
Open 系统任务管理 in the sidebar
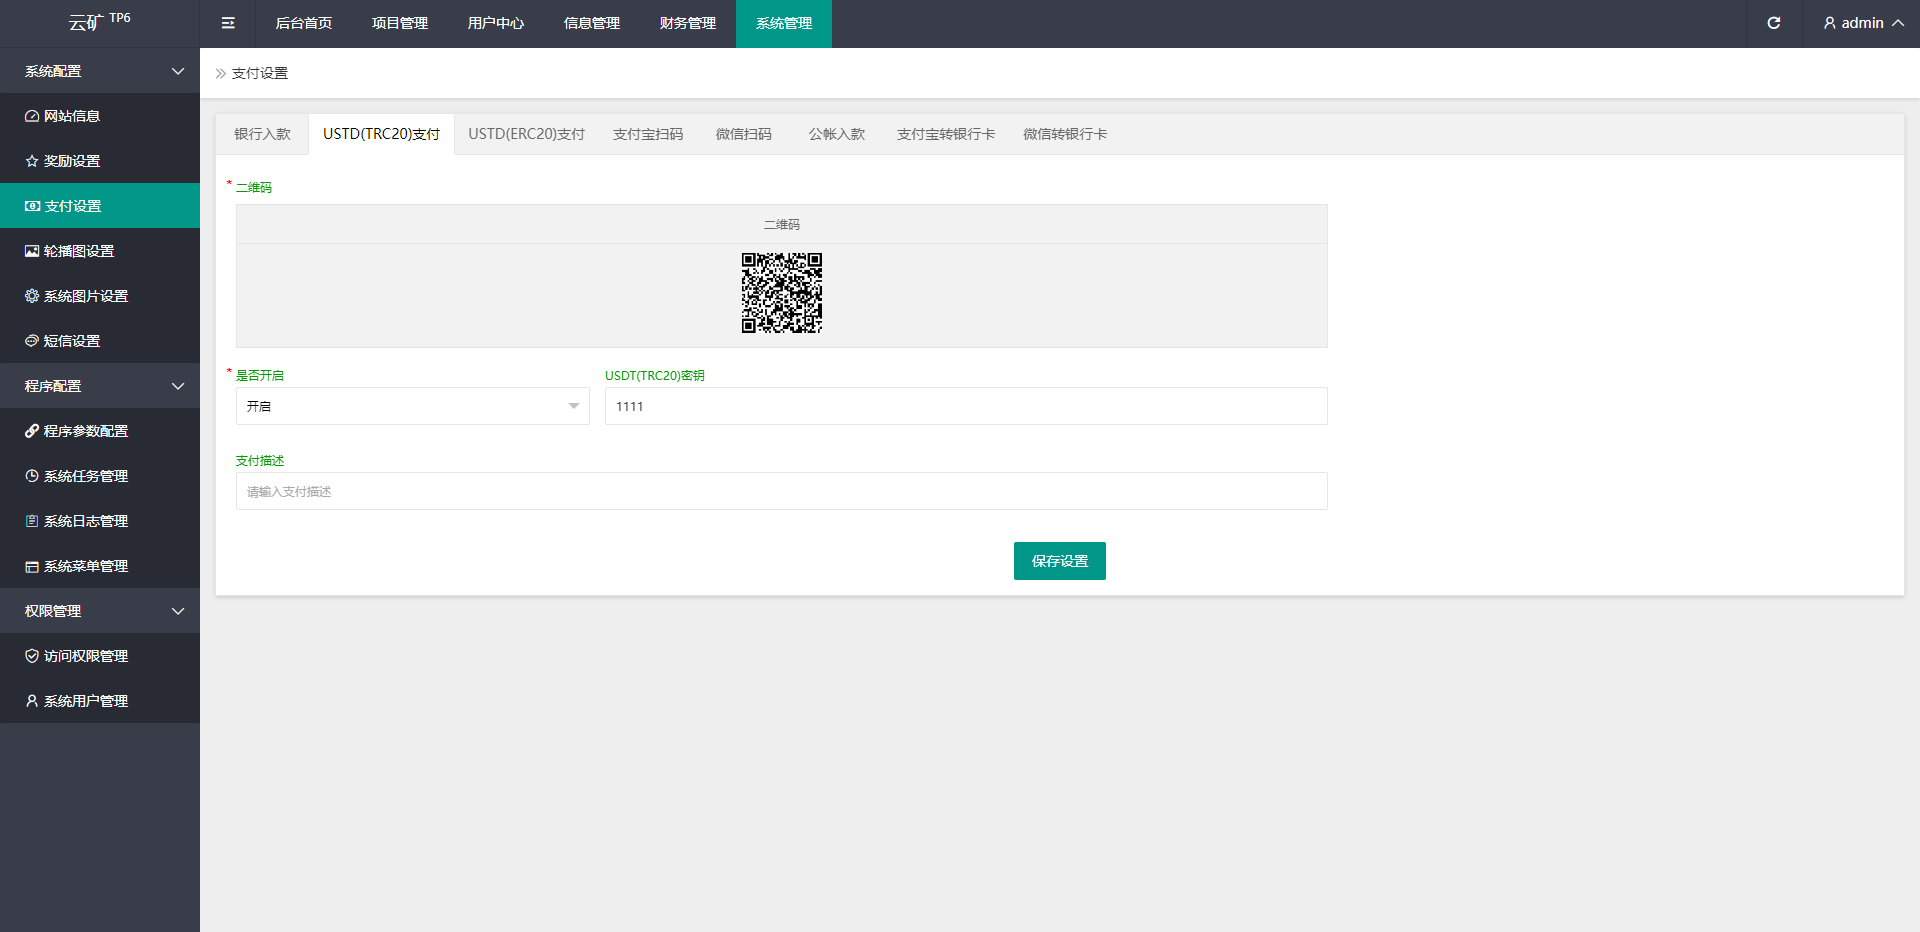pyautogui.click(x=100, y=476)
